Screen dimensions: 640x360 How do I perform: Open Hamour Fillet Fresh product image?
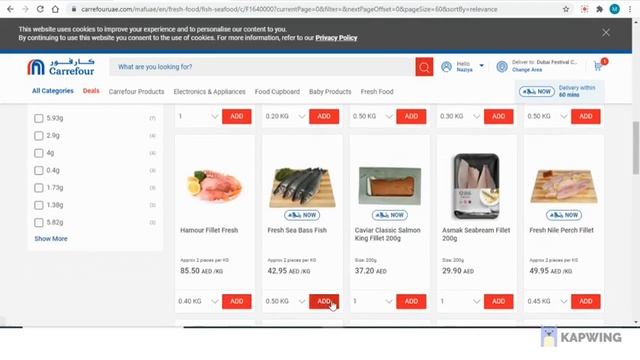[215, 186]
